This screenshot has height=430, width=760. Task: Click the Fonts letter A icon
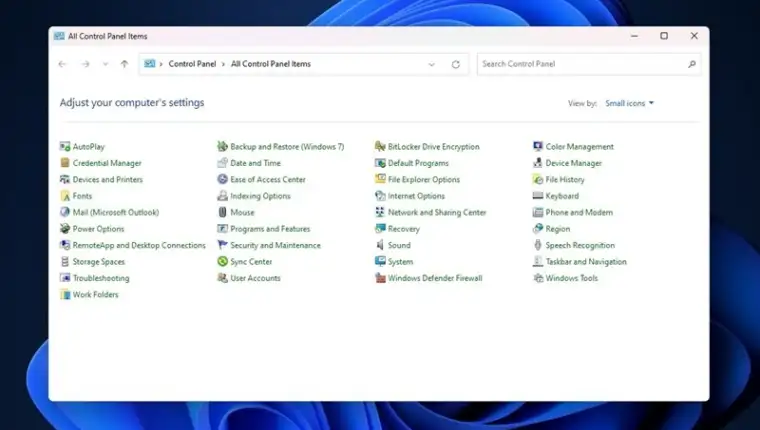coord(65,196)
